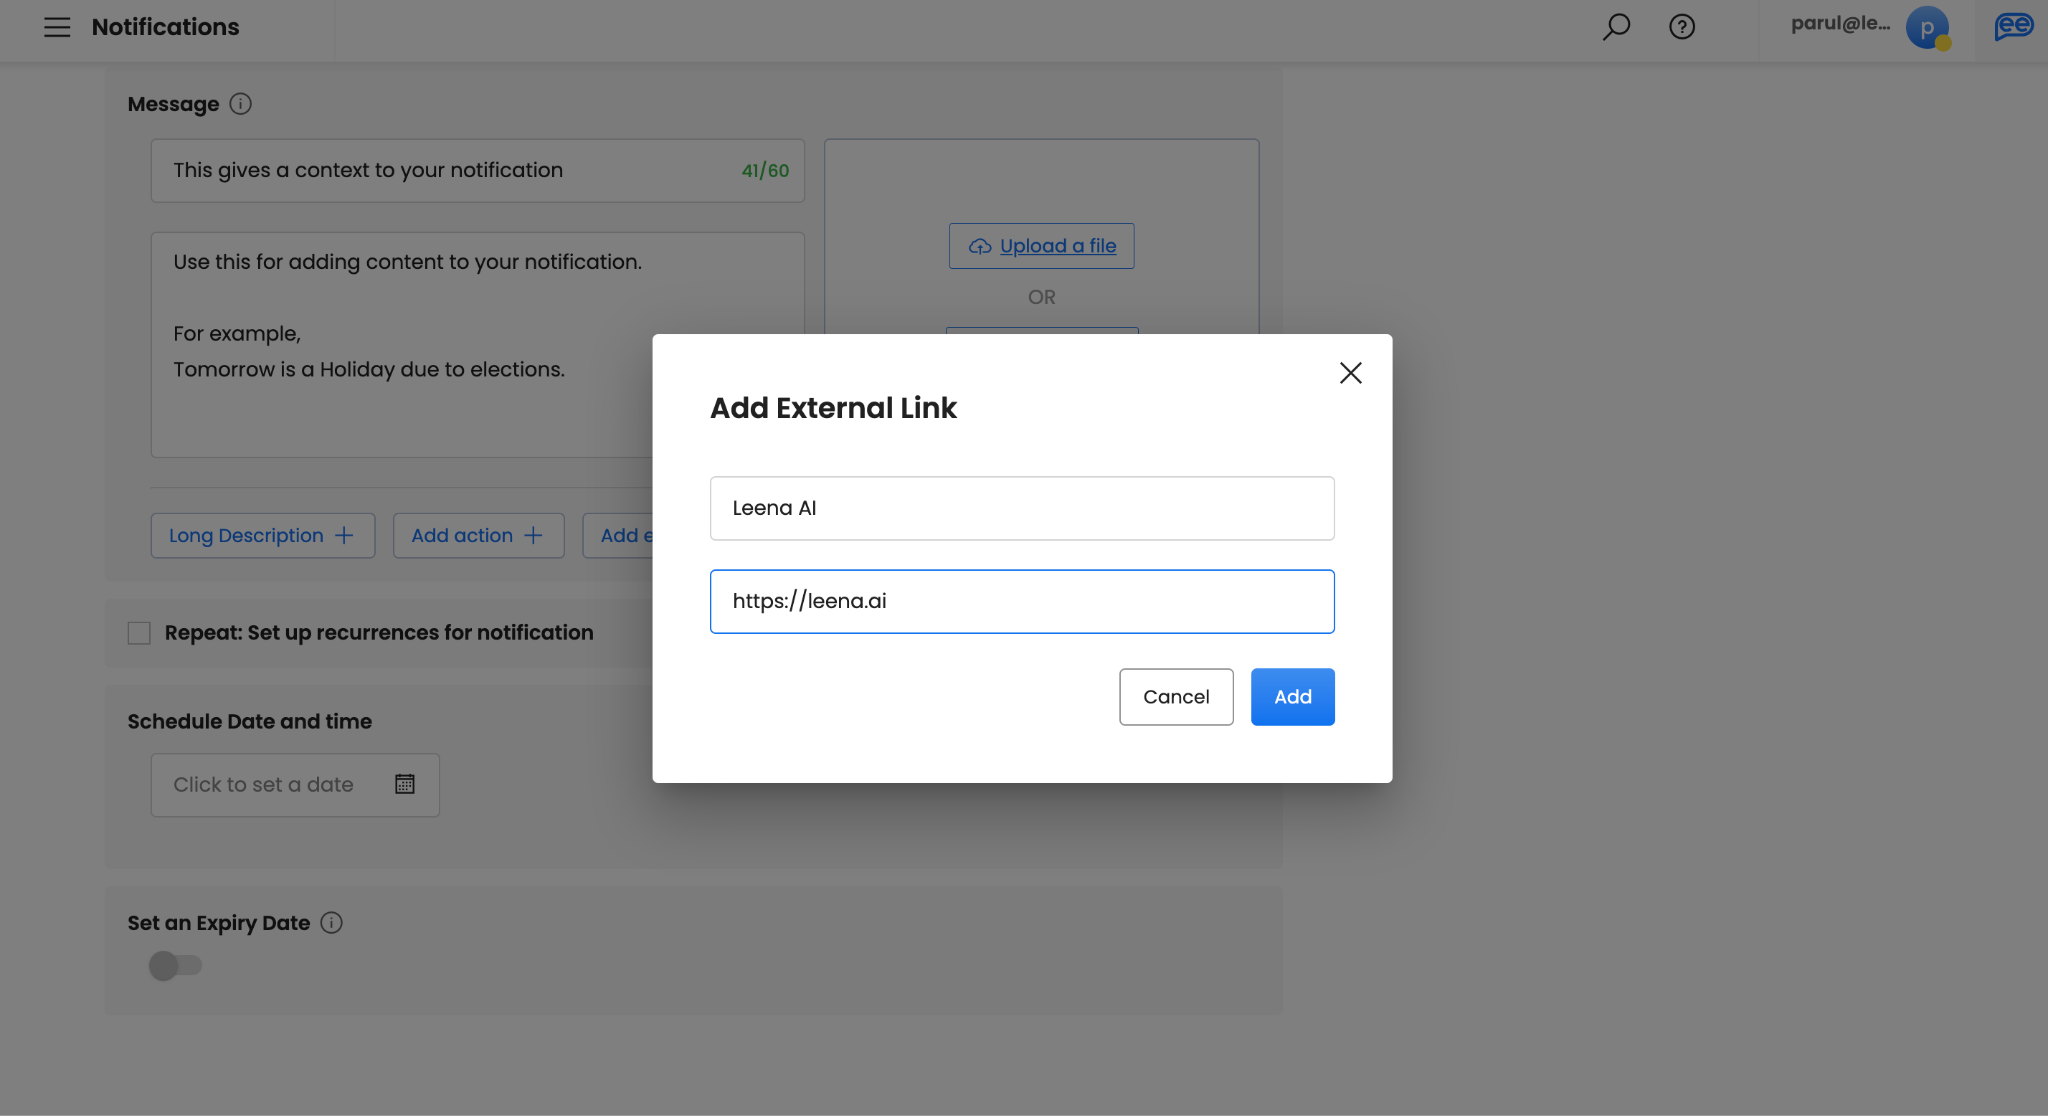Click the notification title text field
The height and width of the screenshot is (1116, 2048).
(x=450, y=171)
